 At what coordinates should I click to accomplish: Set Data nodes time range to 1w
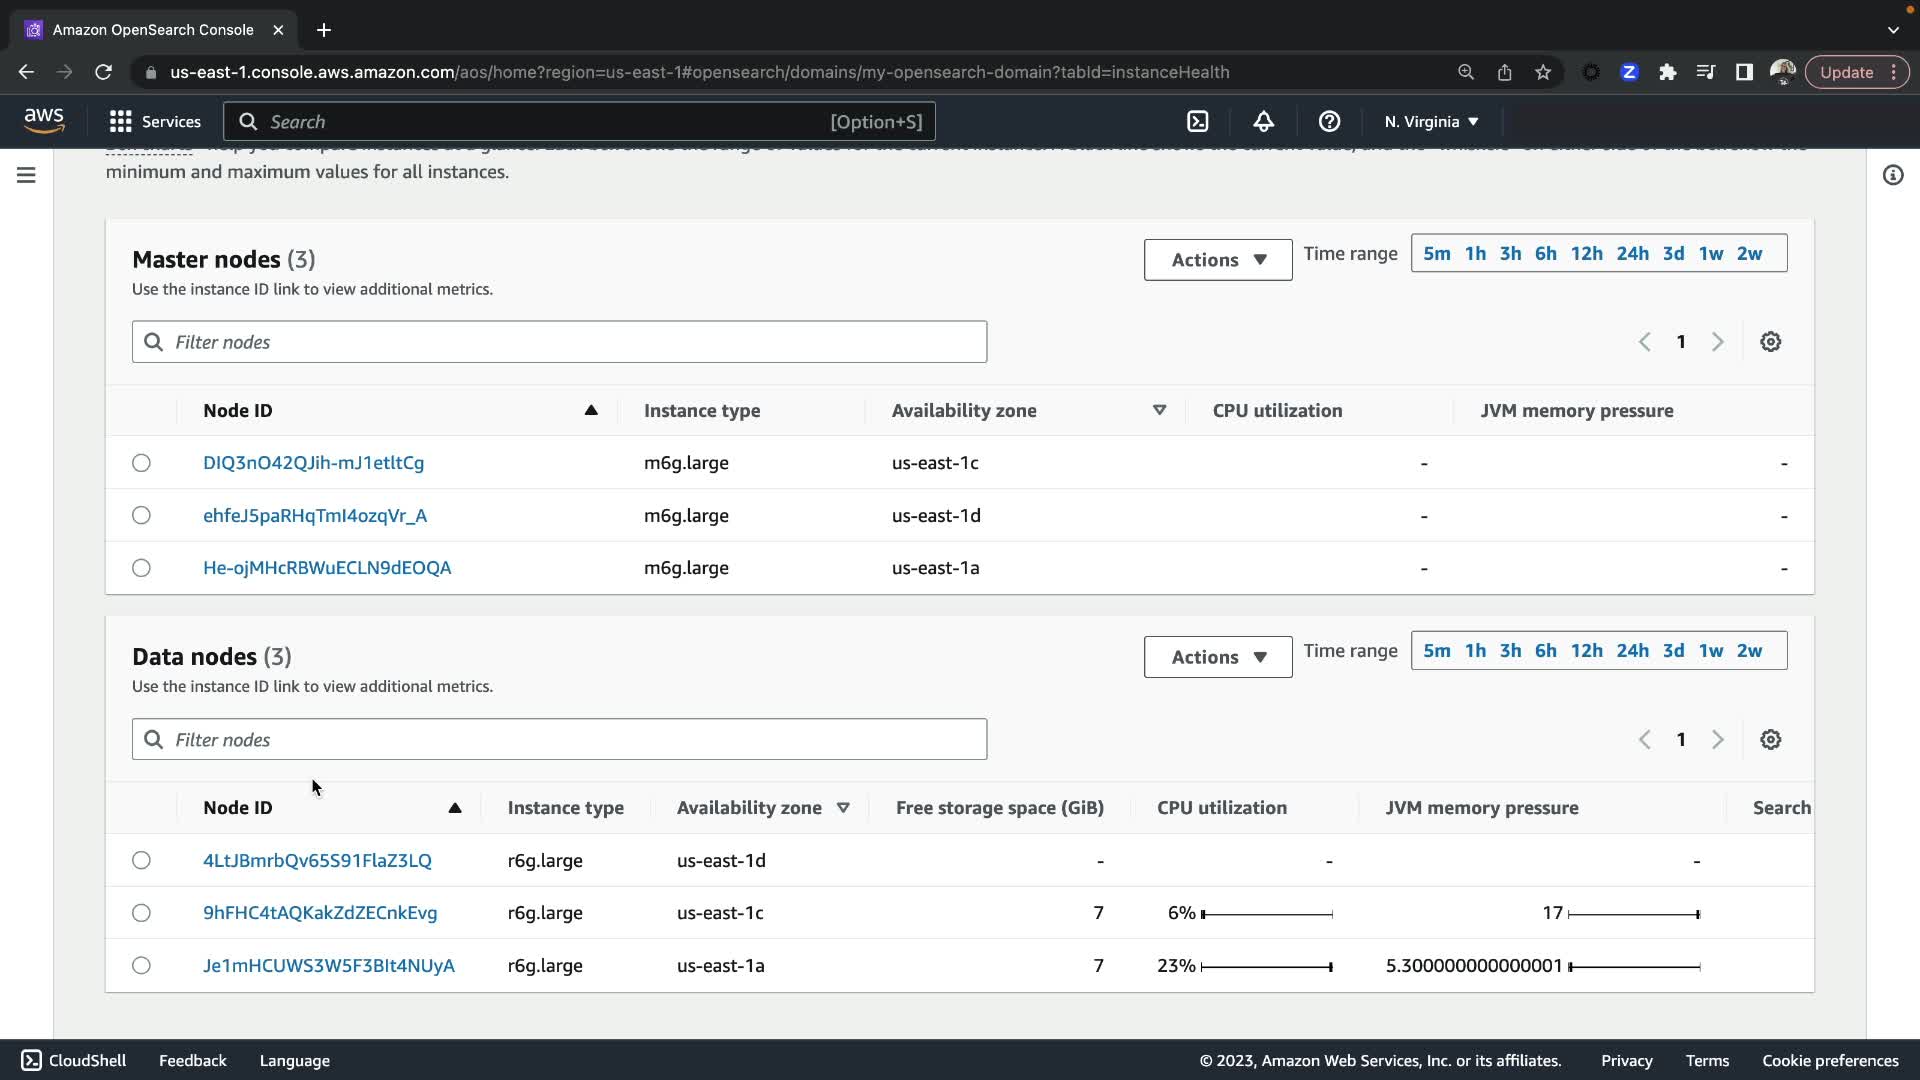pos(1710,651)
